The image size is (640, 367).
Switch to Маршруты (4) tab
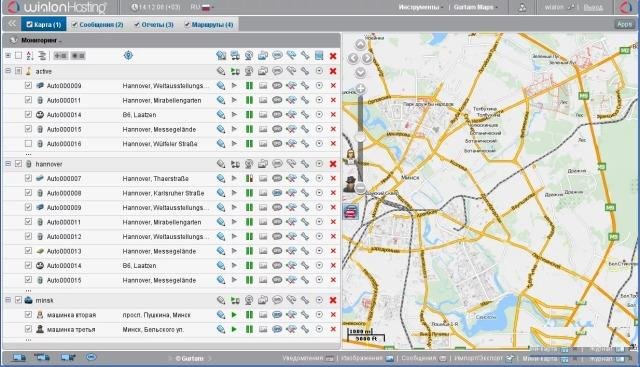209,24
